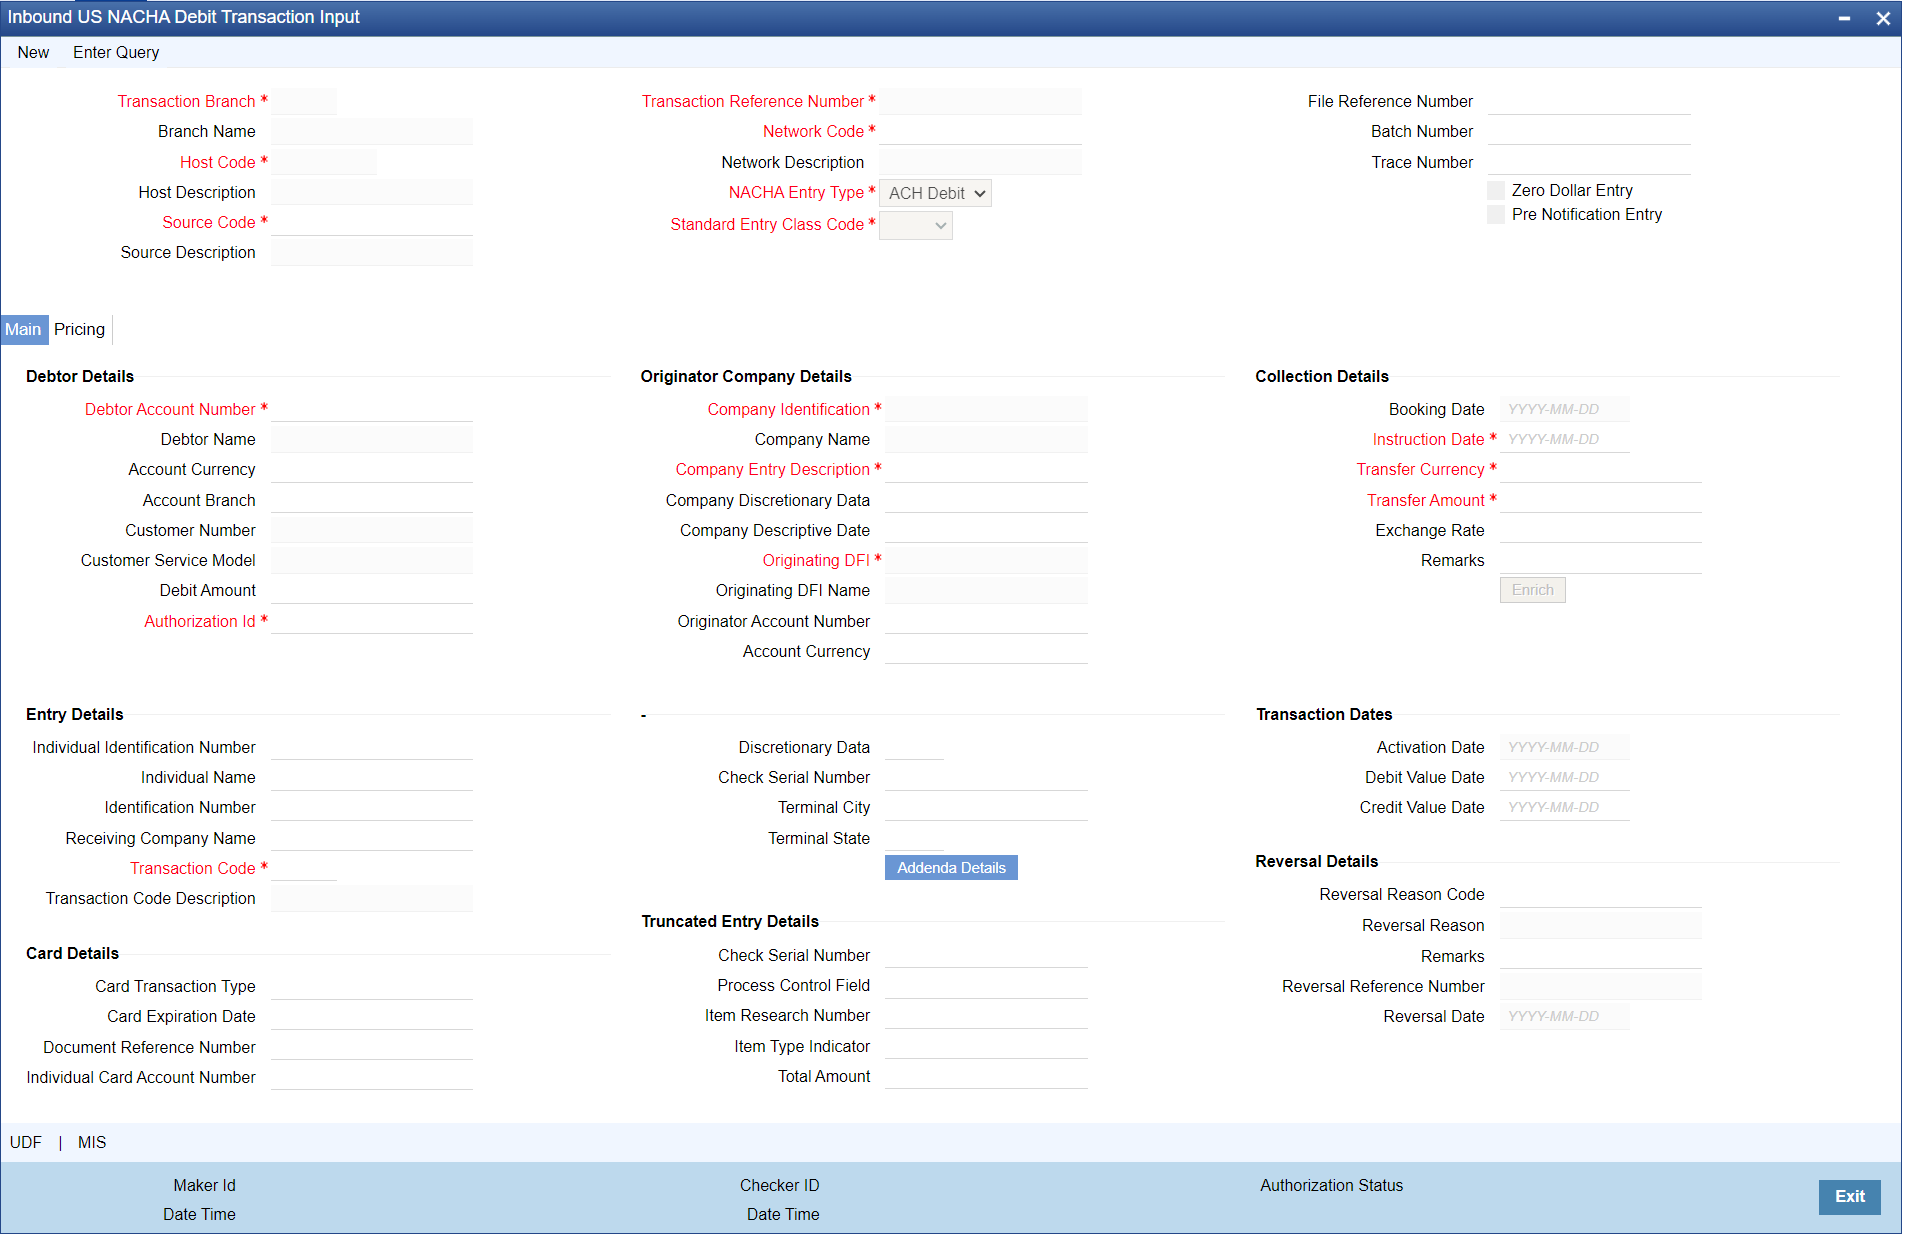This screenshot has width=1905, height=1238.
Task: Click the Company Discretionary Data field
Action: tap(986, 500)
